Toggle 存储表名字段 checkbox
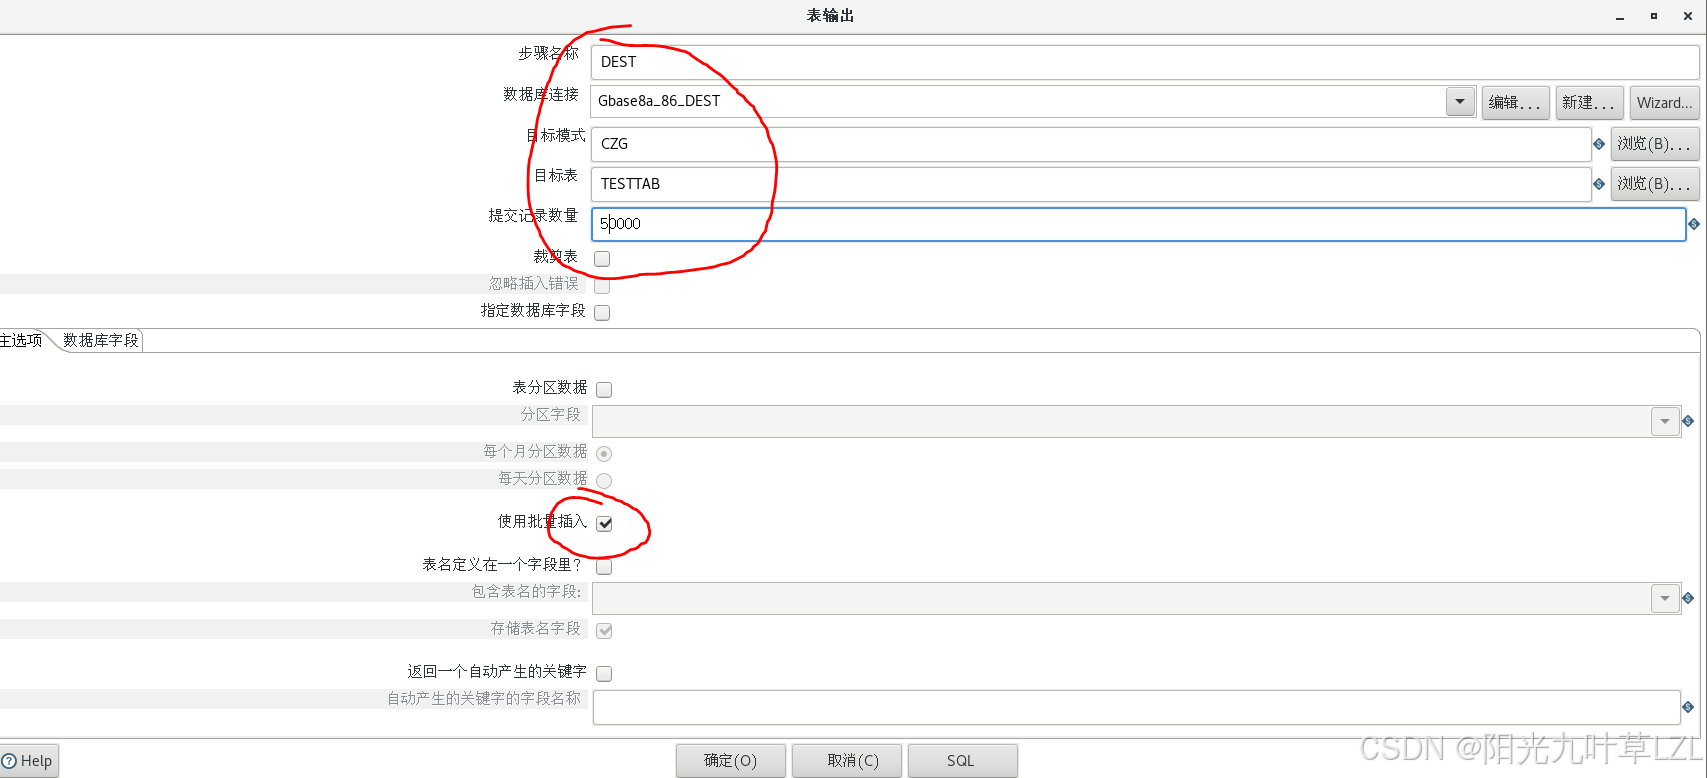Viewport: 1707px width, 778px height. [x=604, y=630]
